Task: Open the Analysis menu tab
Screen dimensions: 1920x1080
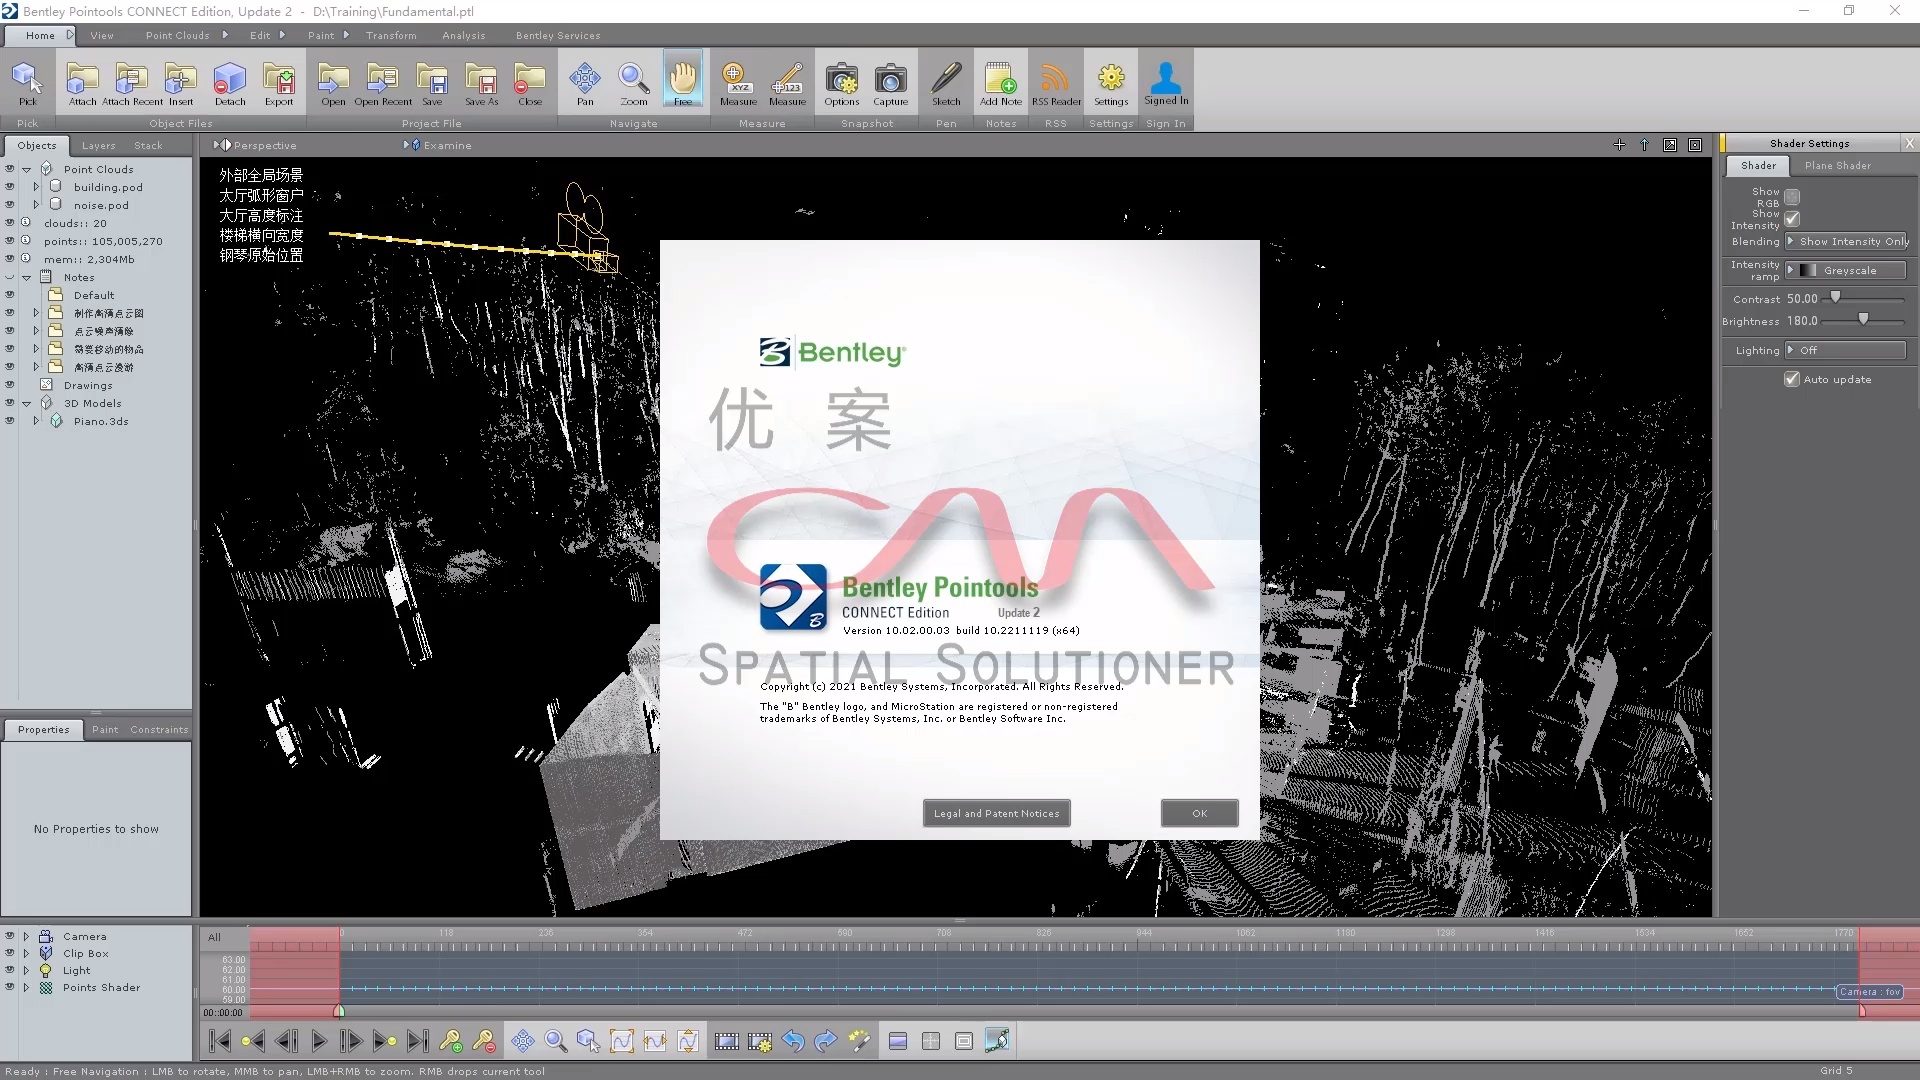Action: click(463, 35)
